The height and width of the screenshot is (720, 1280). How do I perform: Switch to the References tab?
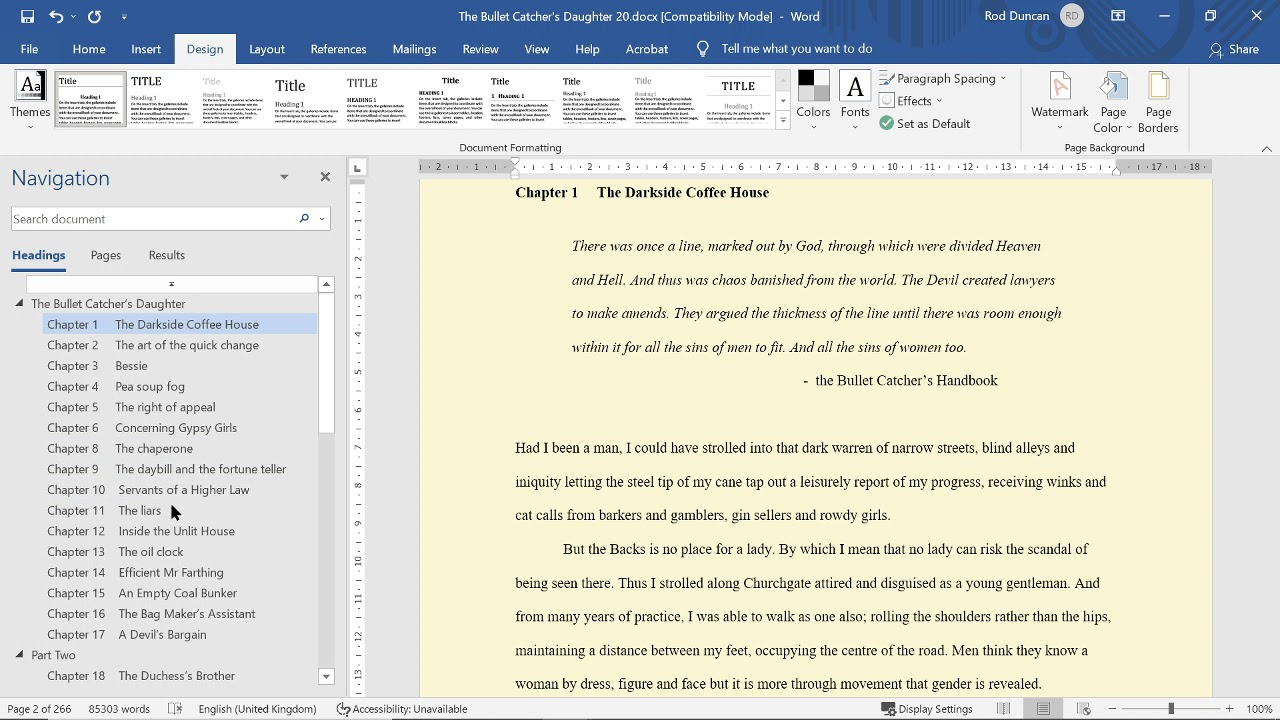(338, 49)
